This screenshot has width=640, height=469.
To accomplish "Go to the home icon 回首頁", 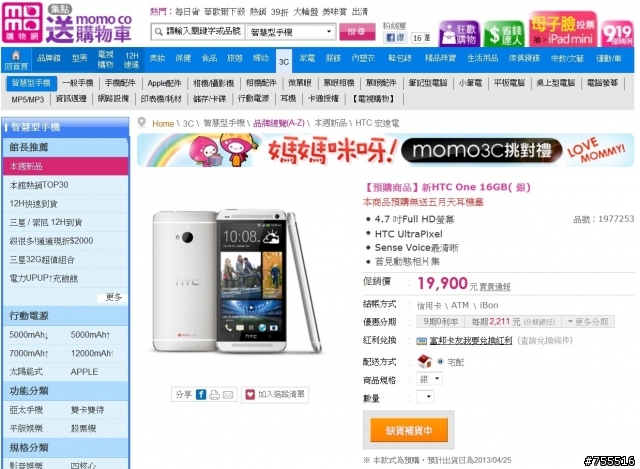I will (16, 60).
